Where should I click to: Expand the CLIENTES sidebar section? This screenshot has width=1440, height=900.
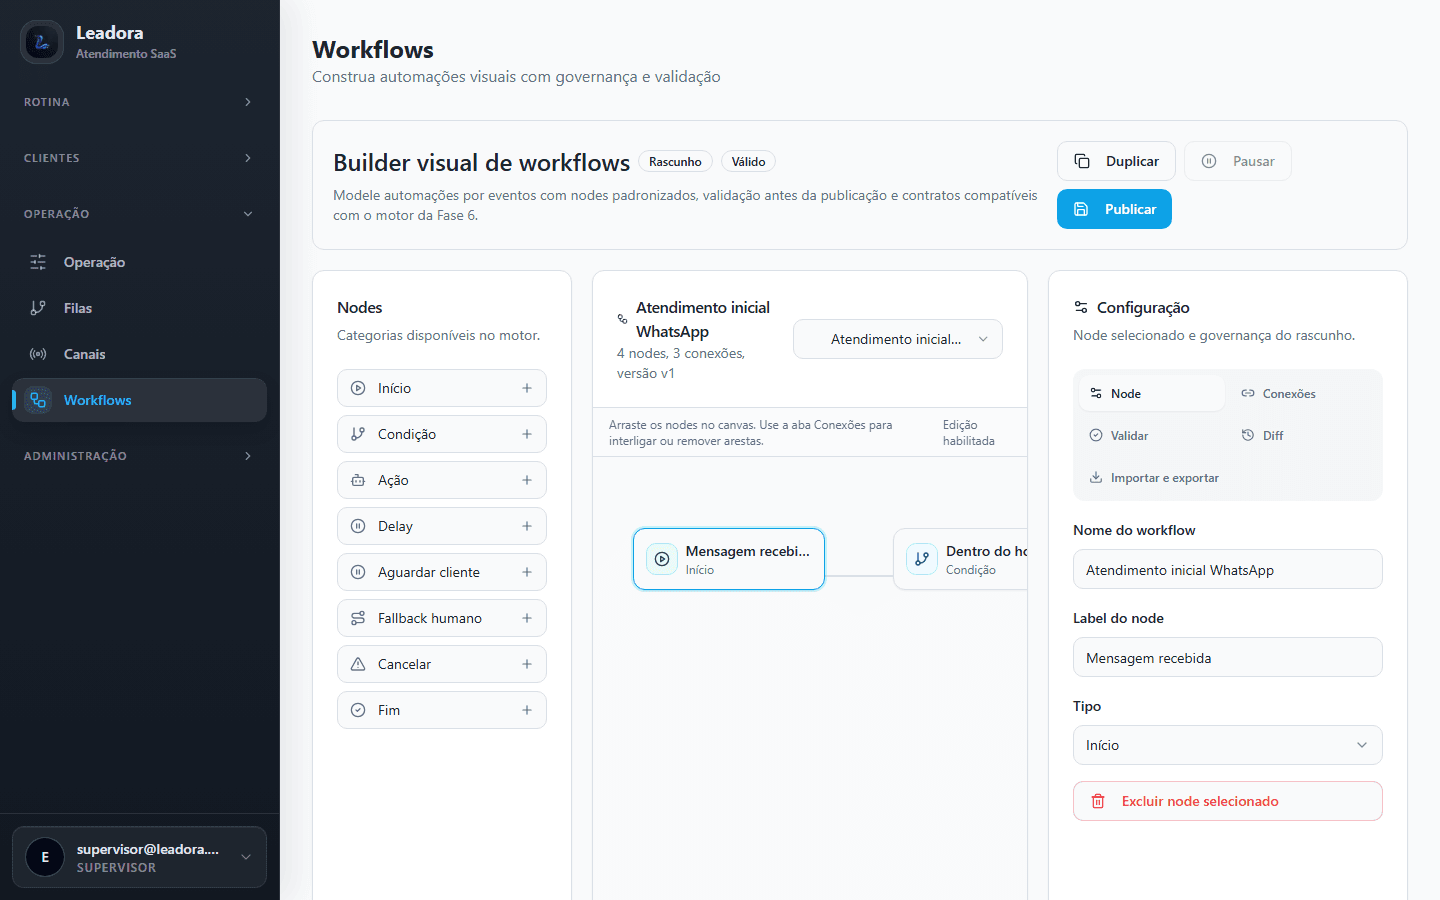pos(139,158)
